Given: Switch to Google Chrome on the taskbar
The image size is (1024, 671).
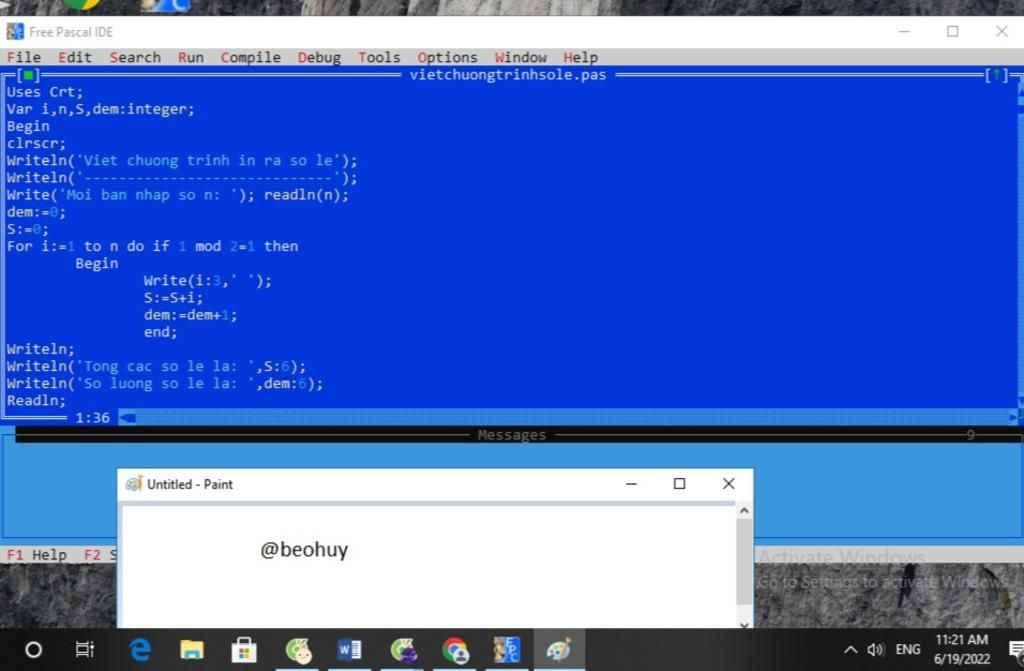Looking at the screenshot, I should 455,649.
